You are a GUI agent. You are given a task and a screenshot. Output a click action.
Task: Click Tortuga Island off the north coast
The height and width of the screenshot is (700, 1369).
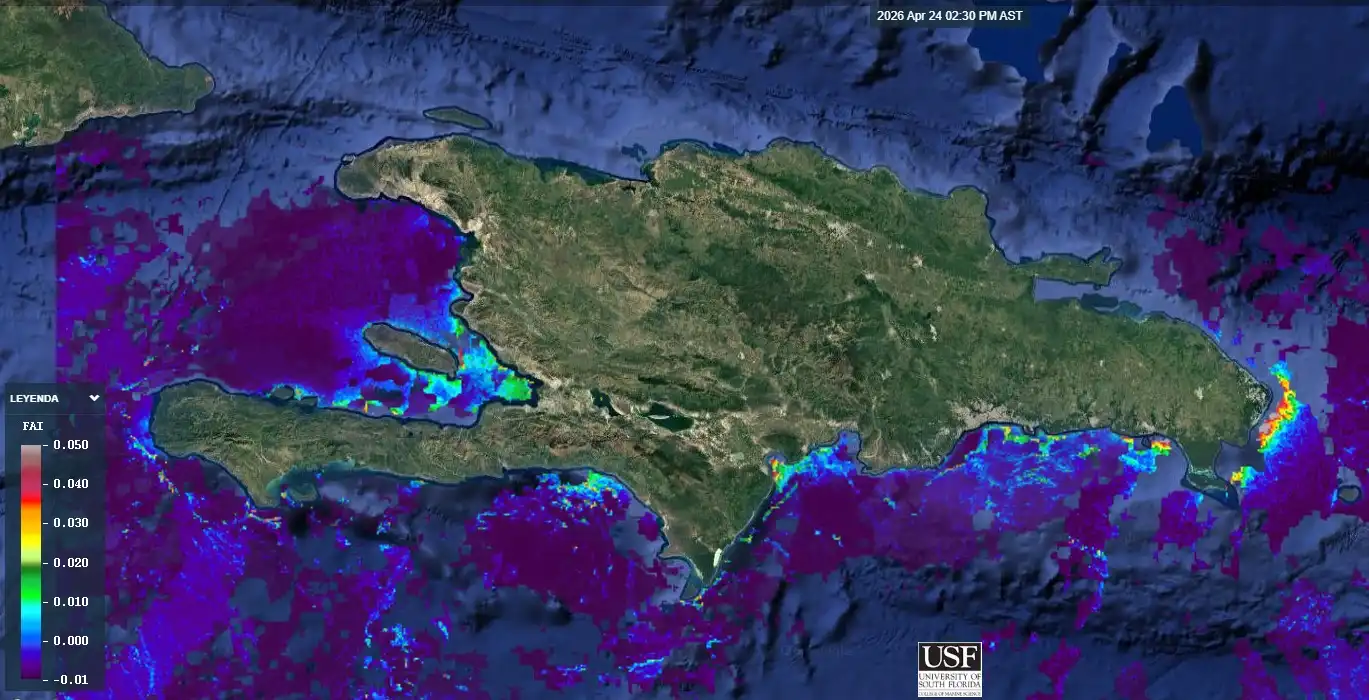click(458, 118)
